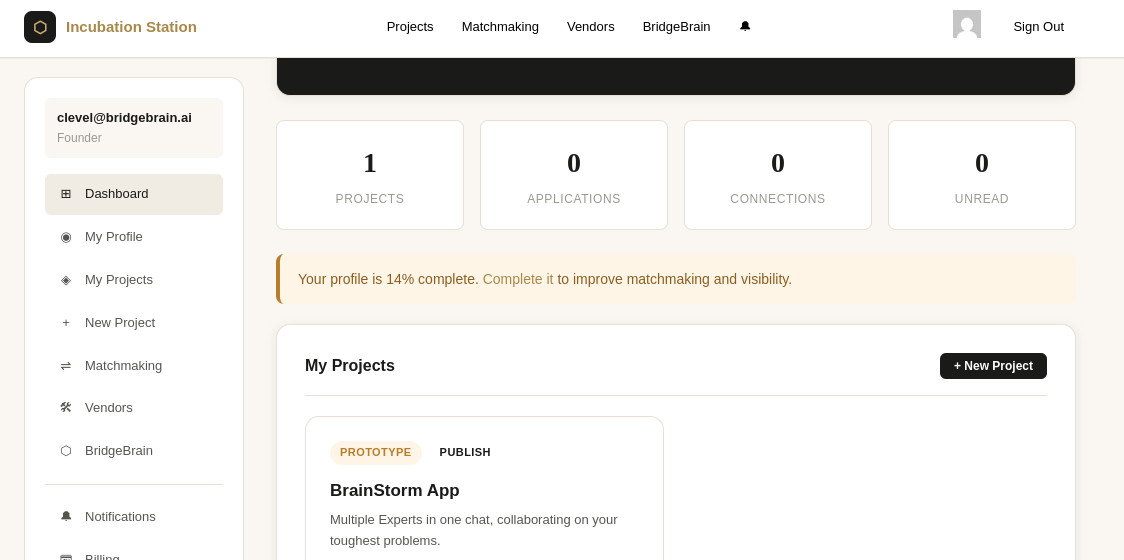Click the Sign Out link
Screen dimensions: 1124x560
(x=1038, y=27)
